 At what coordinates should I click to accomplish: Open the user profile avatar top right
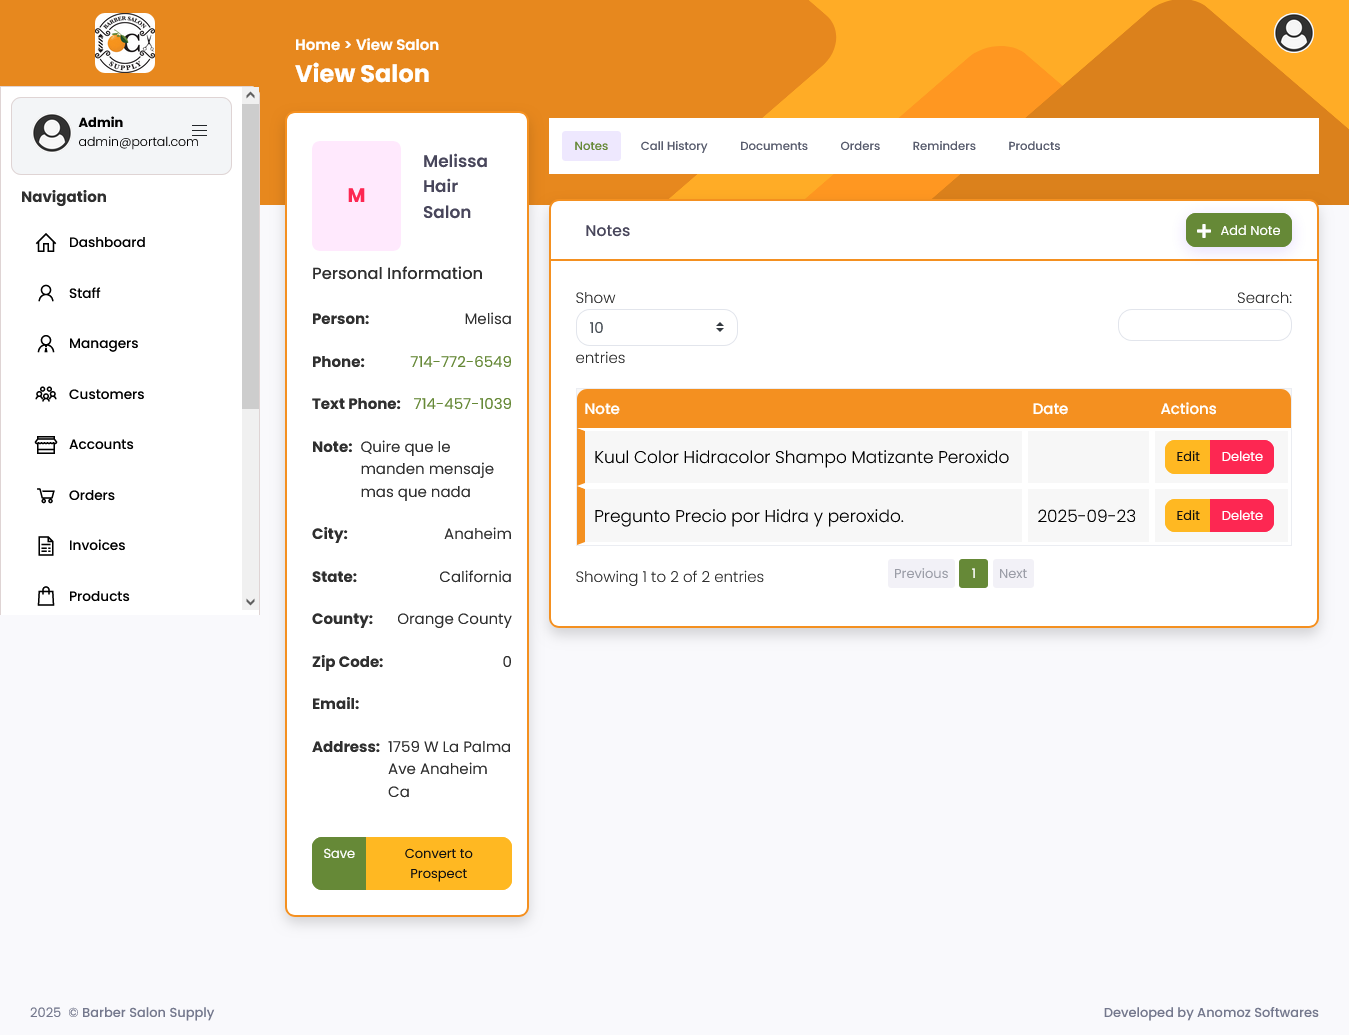1293,33
